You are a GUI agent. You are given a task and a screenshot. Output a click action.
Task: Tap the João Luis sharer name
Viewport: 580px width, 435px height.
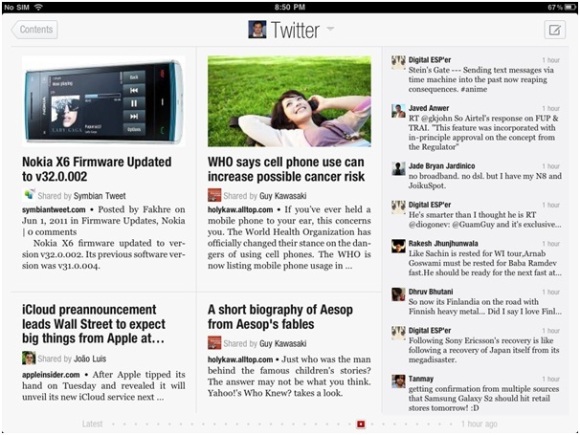pyautogui.click(x=90, y=359)
